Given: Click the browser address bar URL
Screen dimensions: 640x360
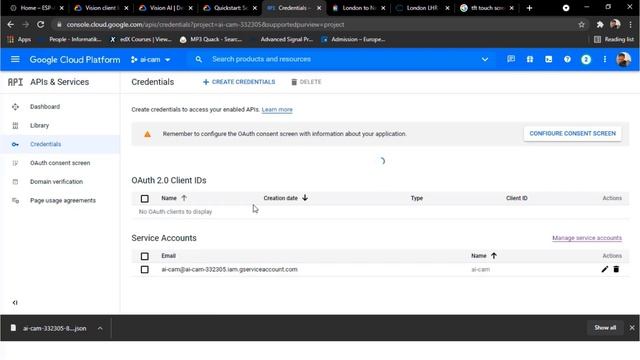Looking at the screenshot, I should [x=205, y=24].
